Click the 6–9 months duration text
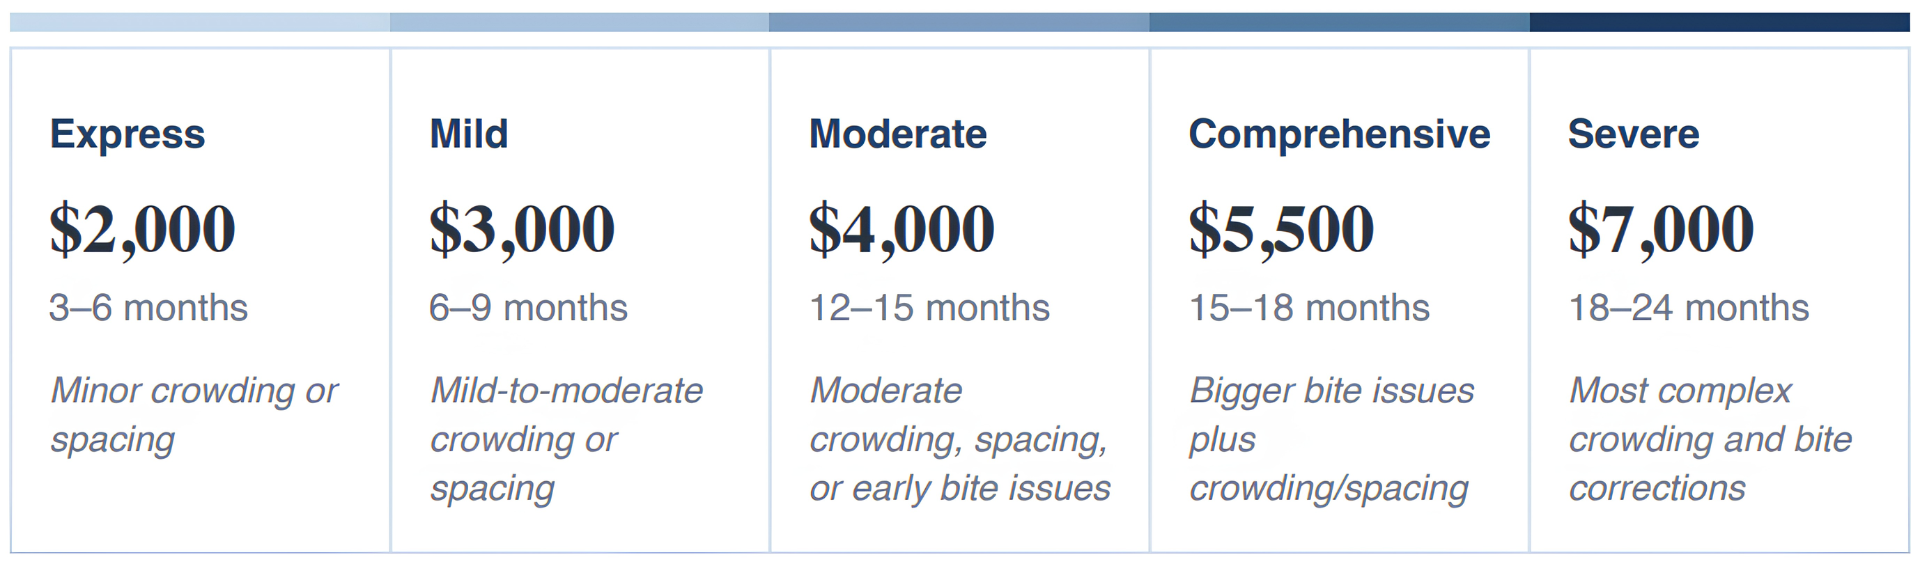The image size is (1920, 564). [528, 308]
